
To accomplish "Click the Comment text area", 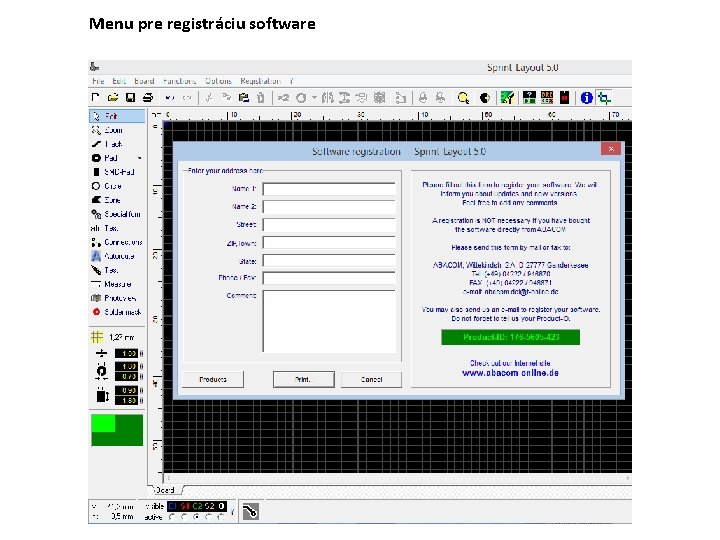I will click(x=329, y=321).
